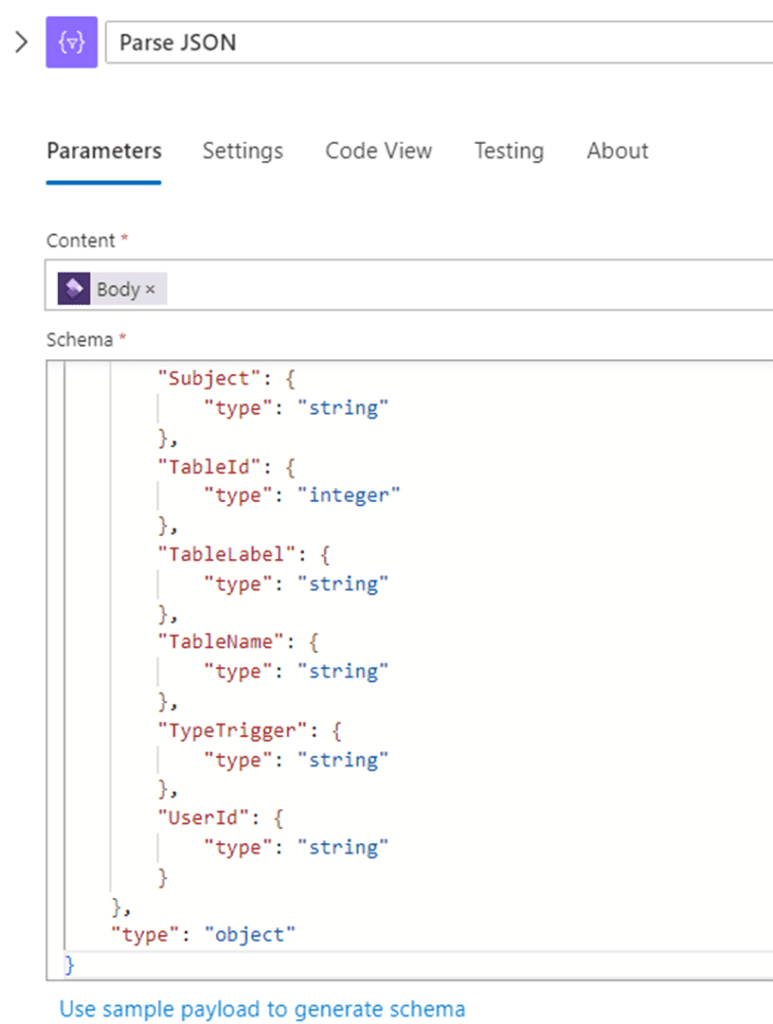Click the closing brace on the last schema line
The width and height of the screenshot is (773, 1024).
pos(69,964)
